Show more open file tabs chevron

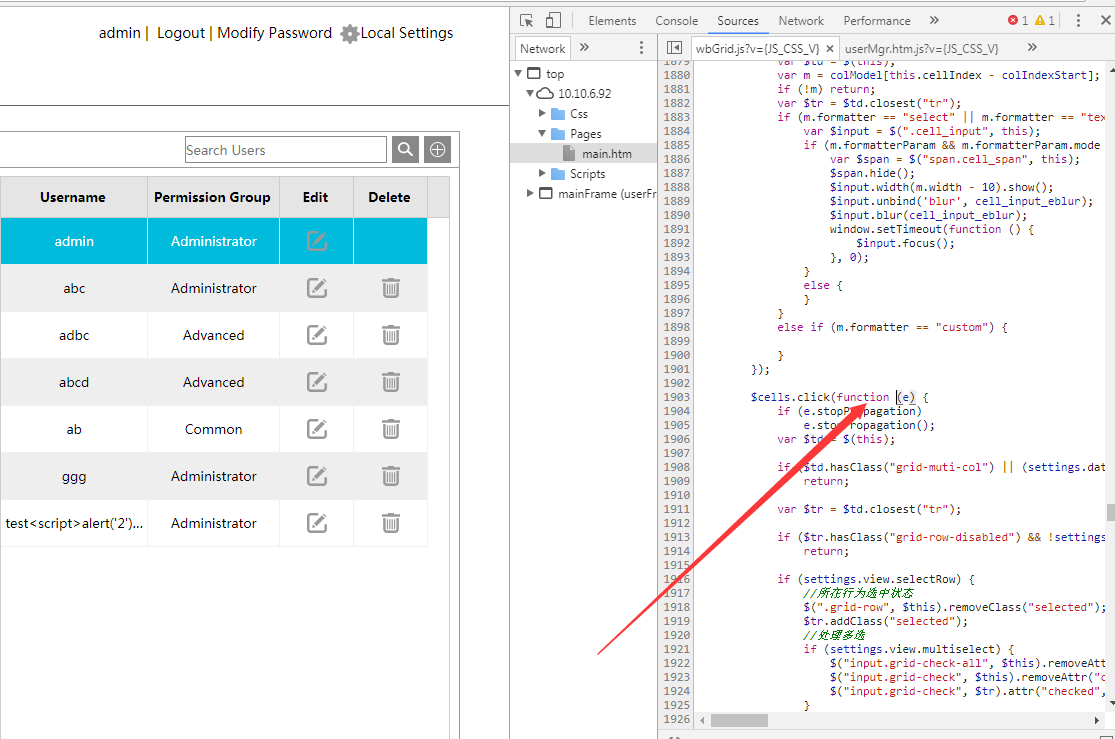click(1032, 48)
